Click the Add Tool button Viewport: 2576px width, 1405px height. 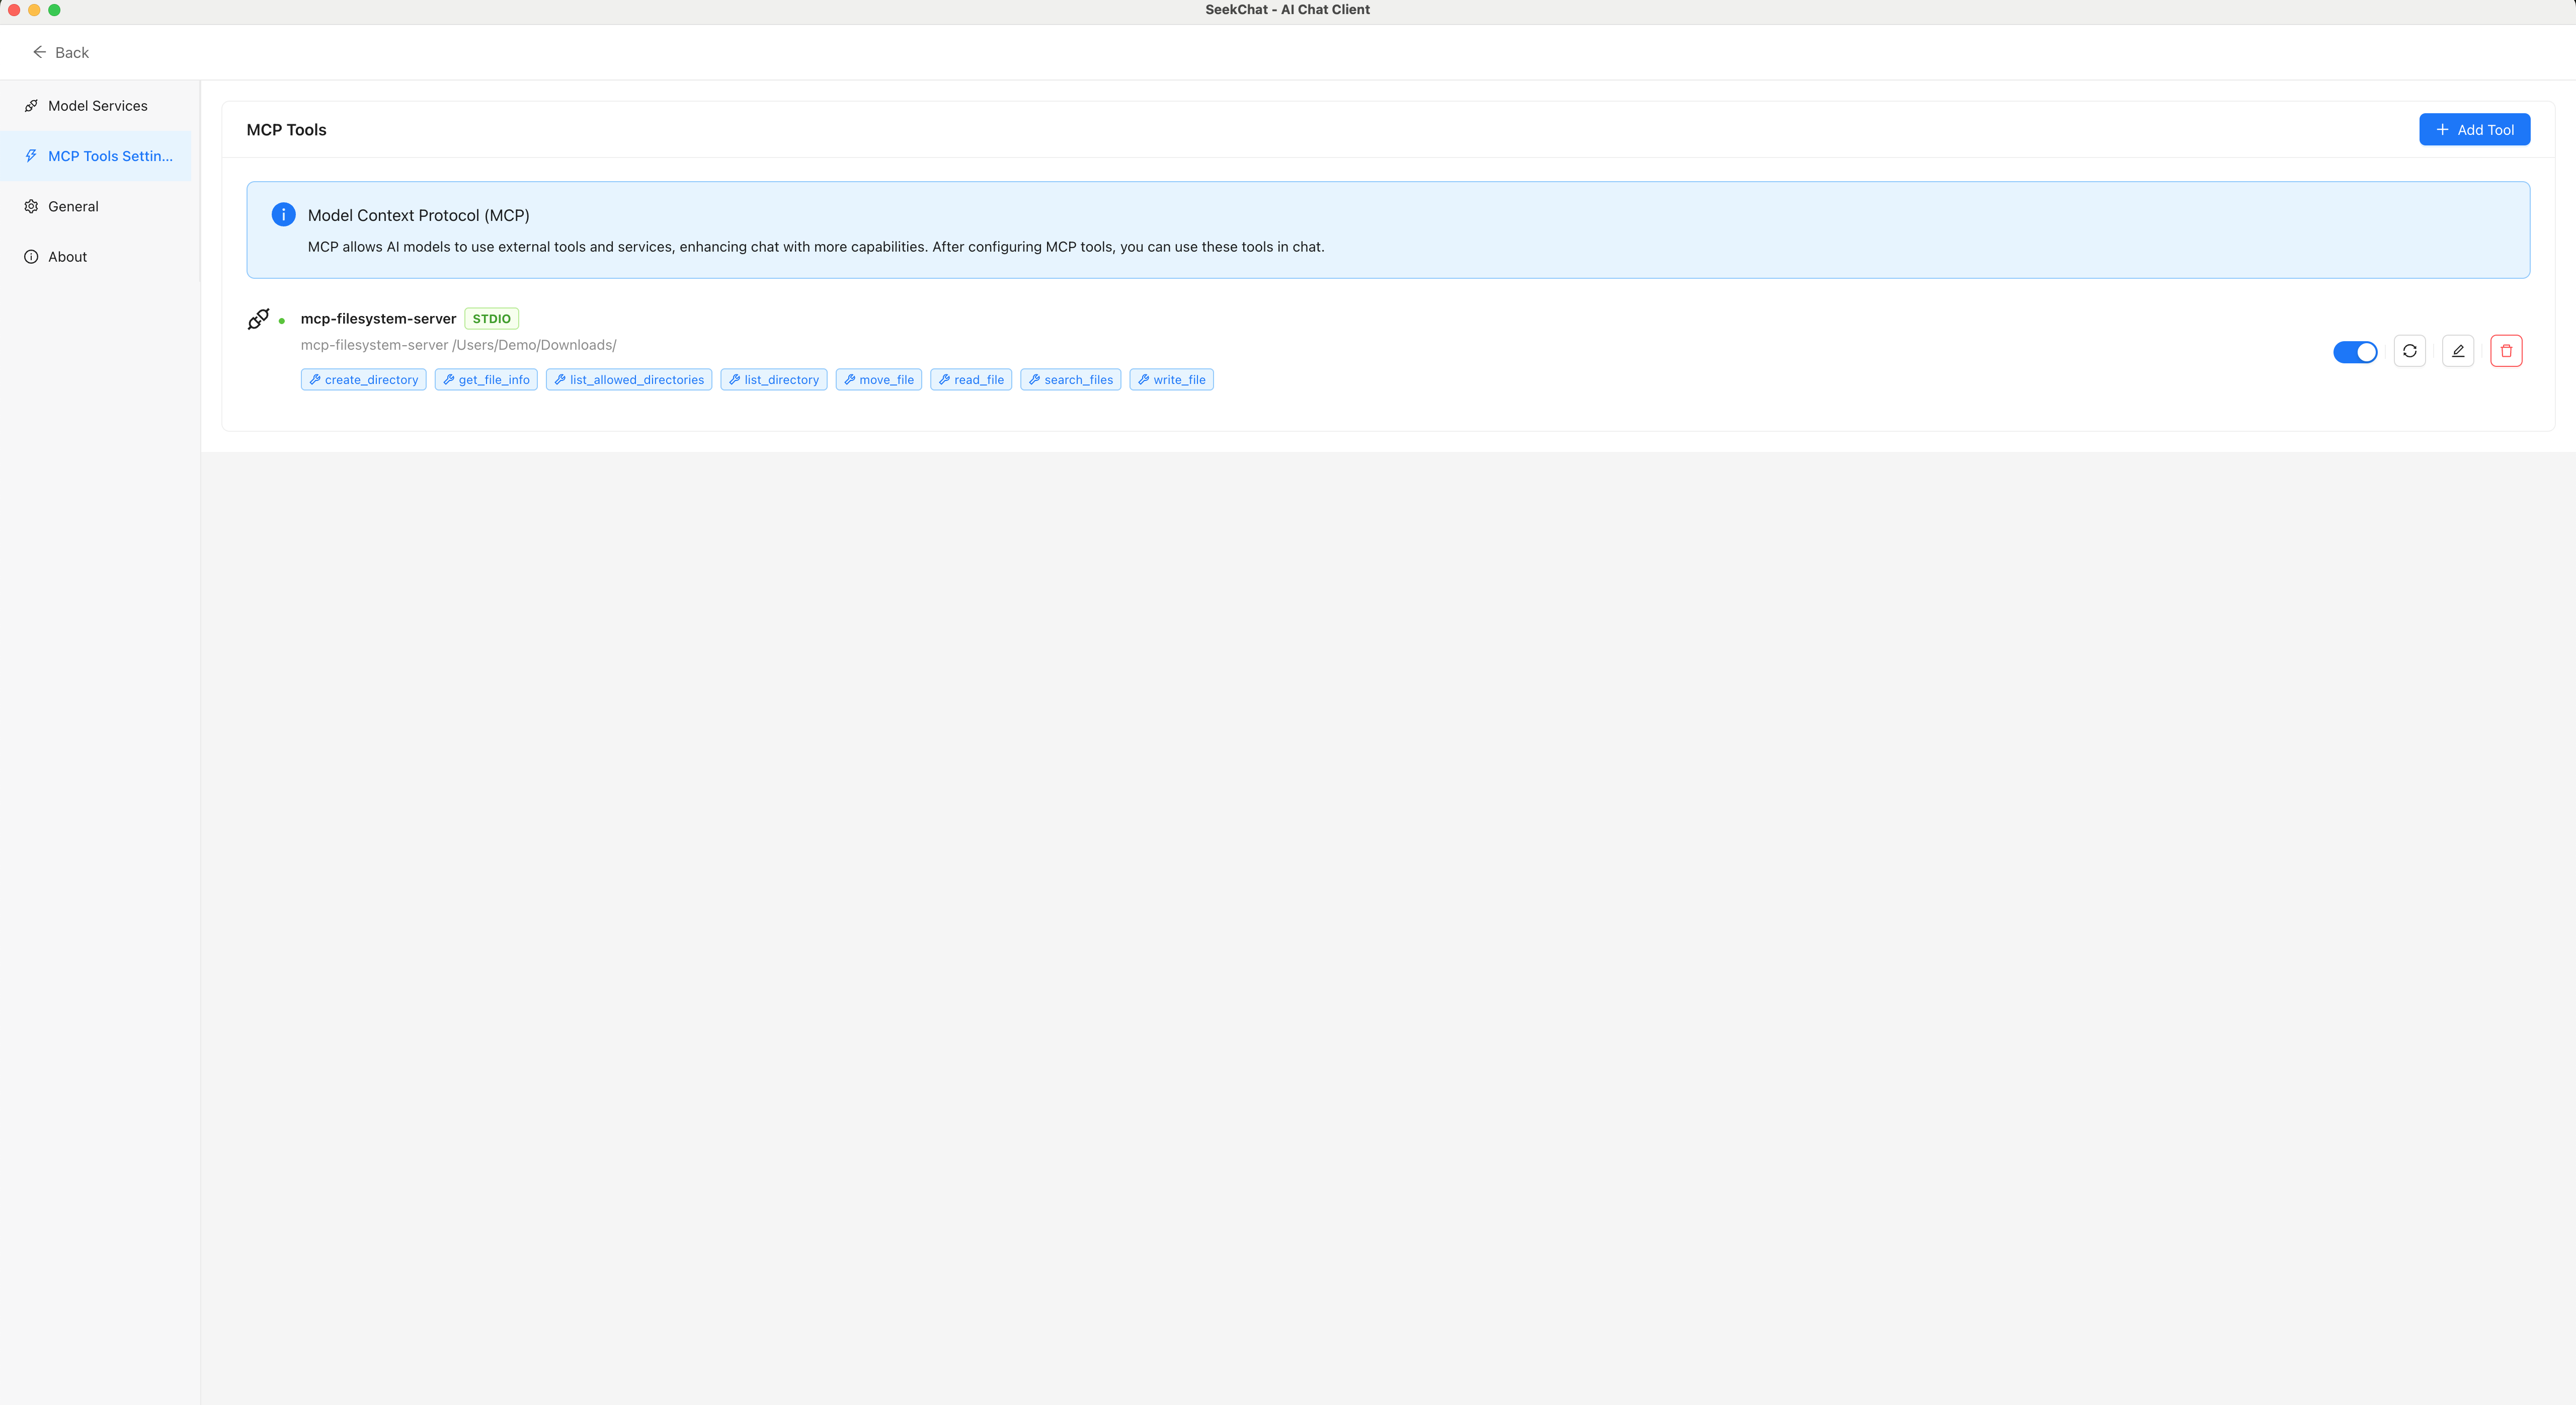tap(2474, 129)
